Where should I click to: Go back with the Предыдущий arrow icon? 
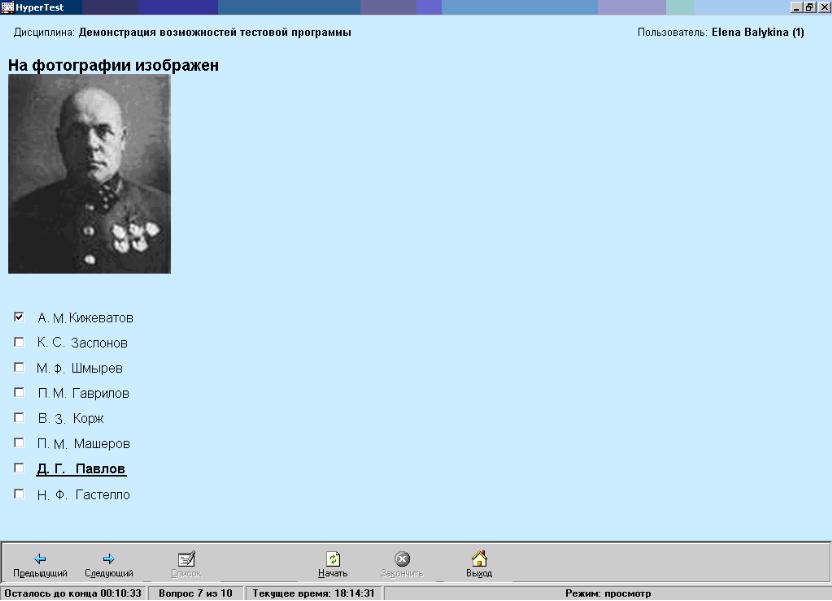coord(40,559)
